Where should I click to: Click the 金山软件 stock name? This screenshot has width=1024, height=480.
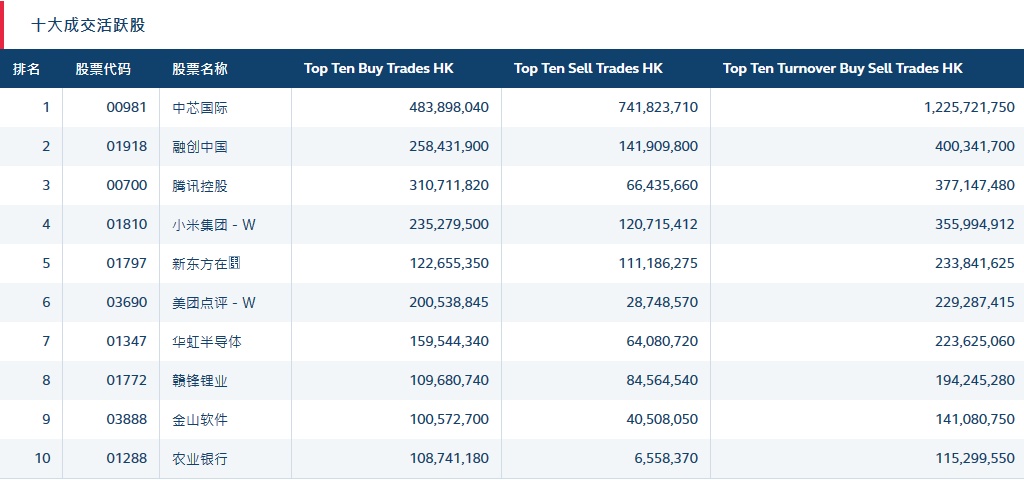coord(200,420)
